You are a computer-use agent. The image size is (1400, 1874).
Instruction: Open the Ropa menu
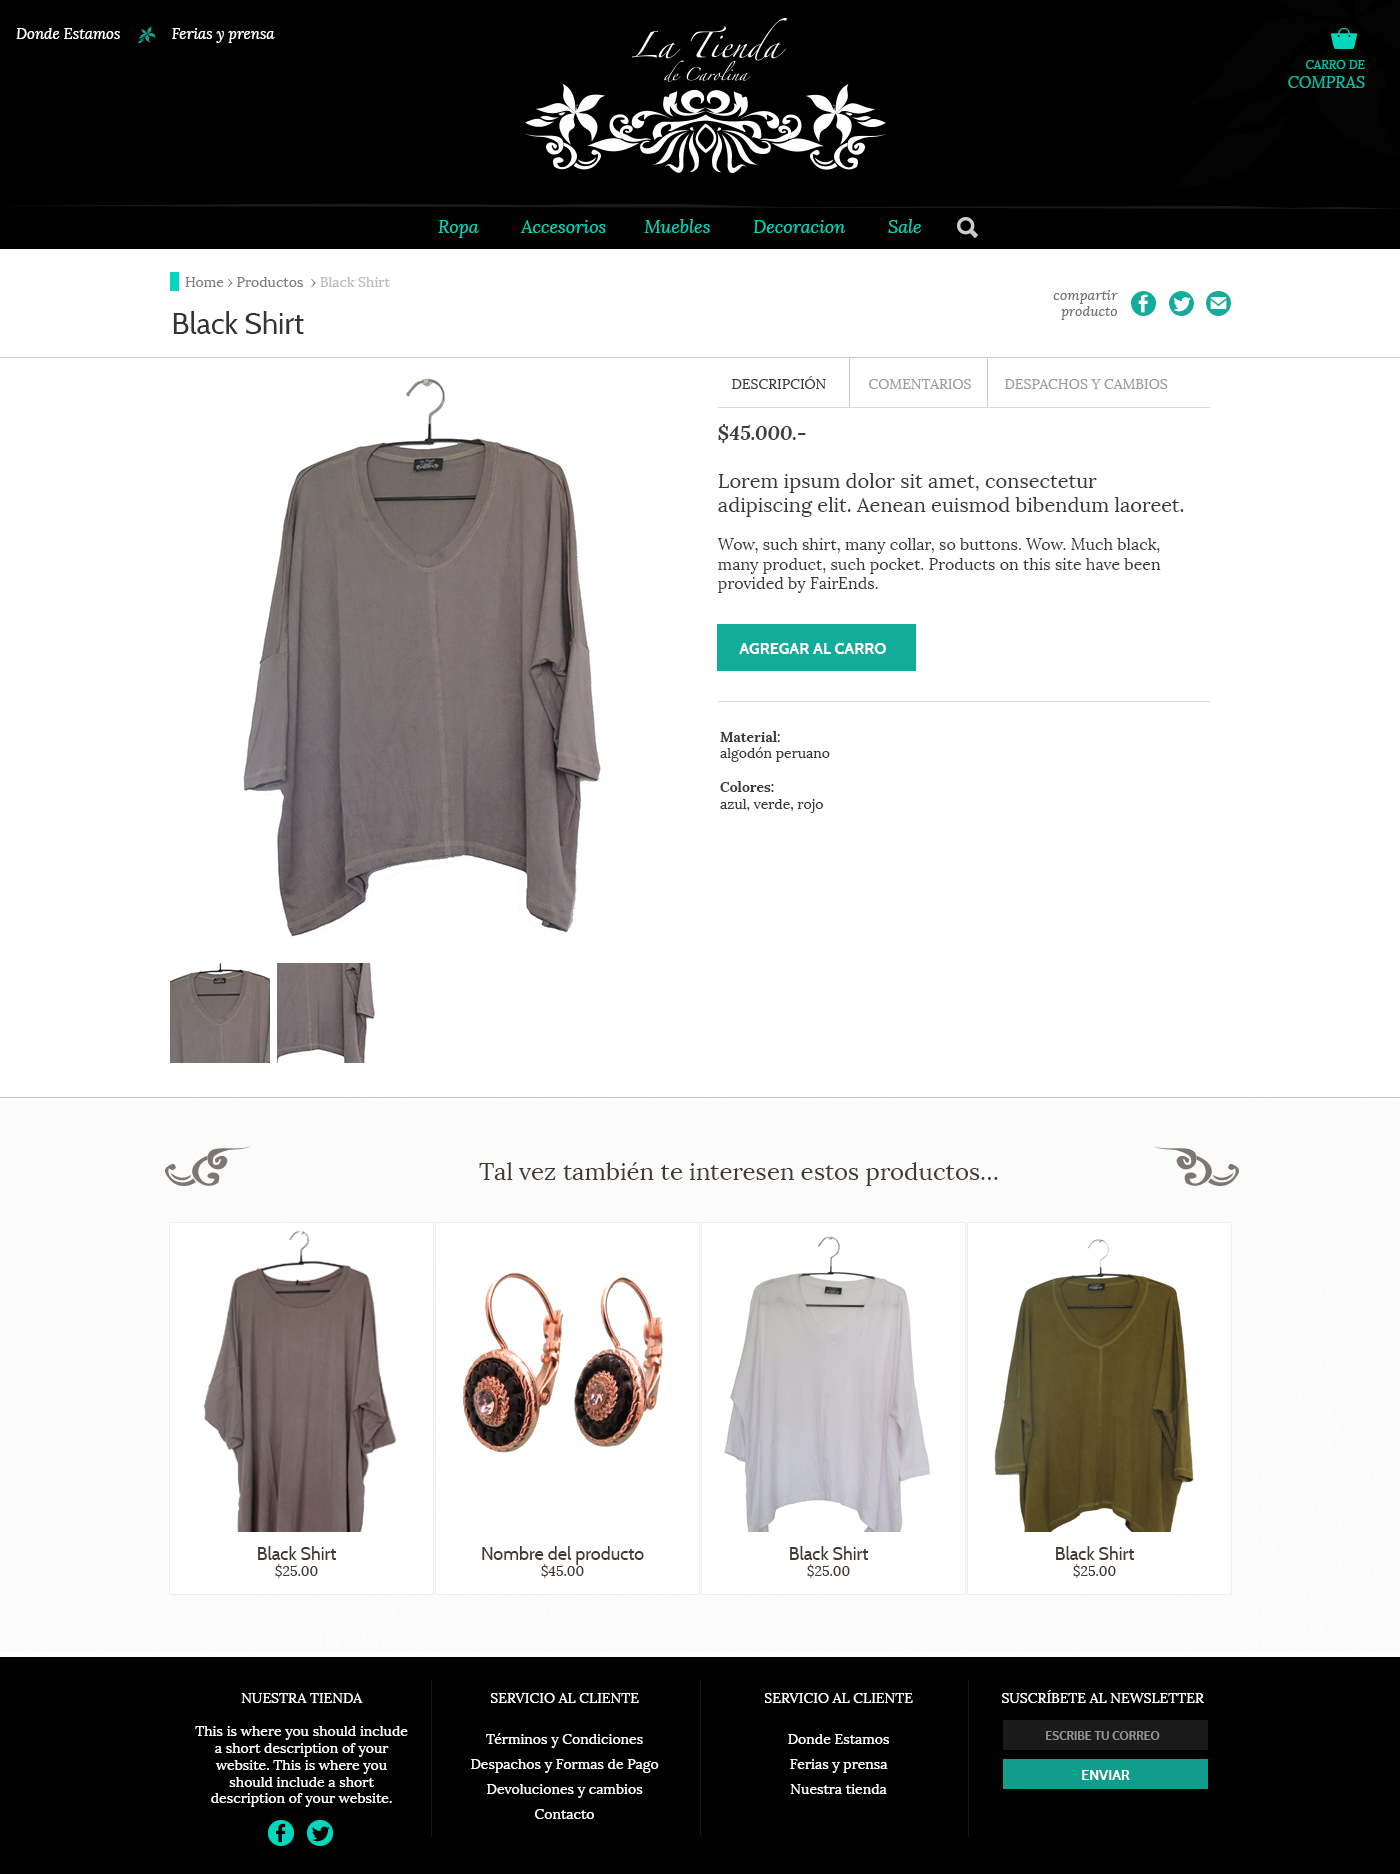pos(458,227)
